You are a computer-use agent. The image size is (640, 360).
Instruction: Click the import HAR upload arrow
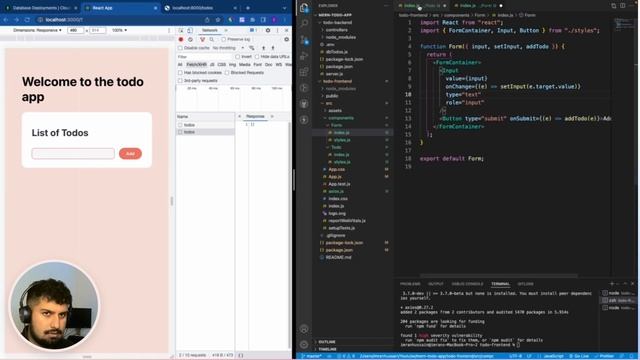pos(264,48)
